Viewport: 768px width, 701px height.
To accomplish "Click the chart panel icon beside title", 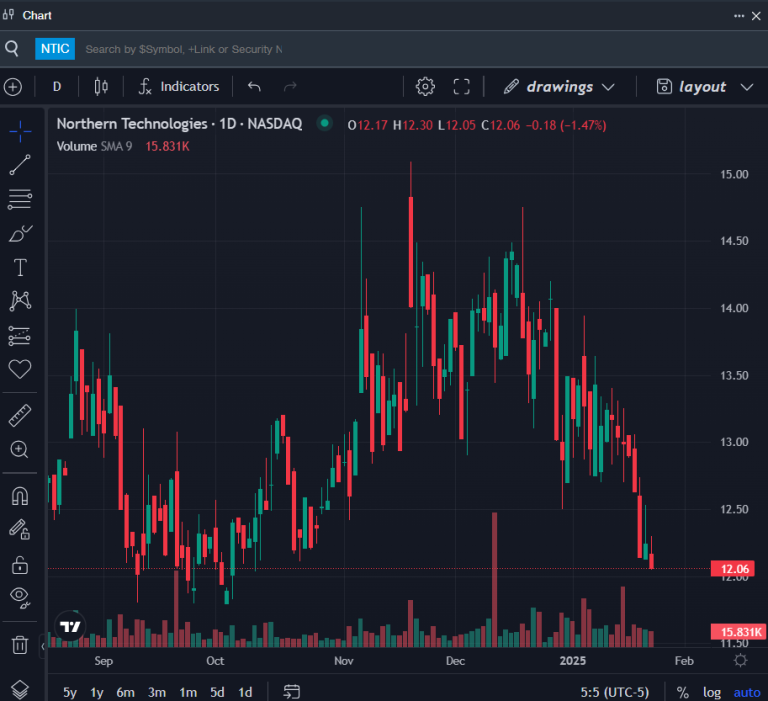I will pyautogui.click(x=8, y=15).
